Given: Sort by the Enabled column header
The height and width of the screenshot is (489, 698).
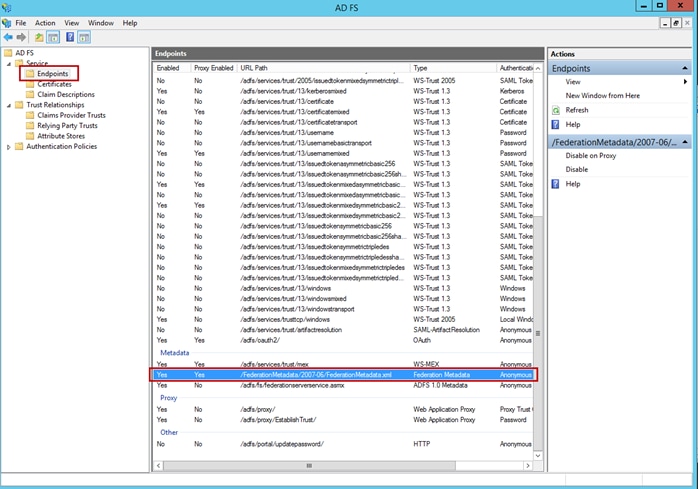Looking at the screenshot, I should pyautogui.click(x=172, y=68).
